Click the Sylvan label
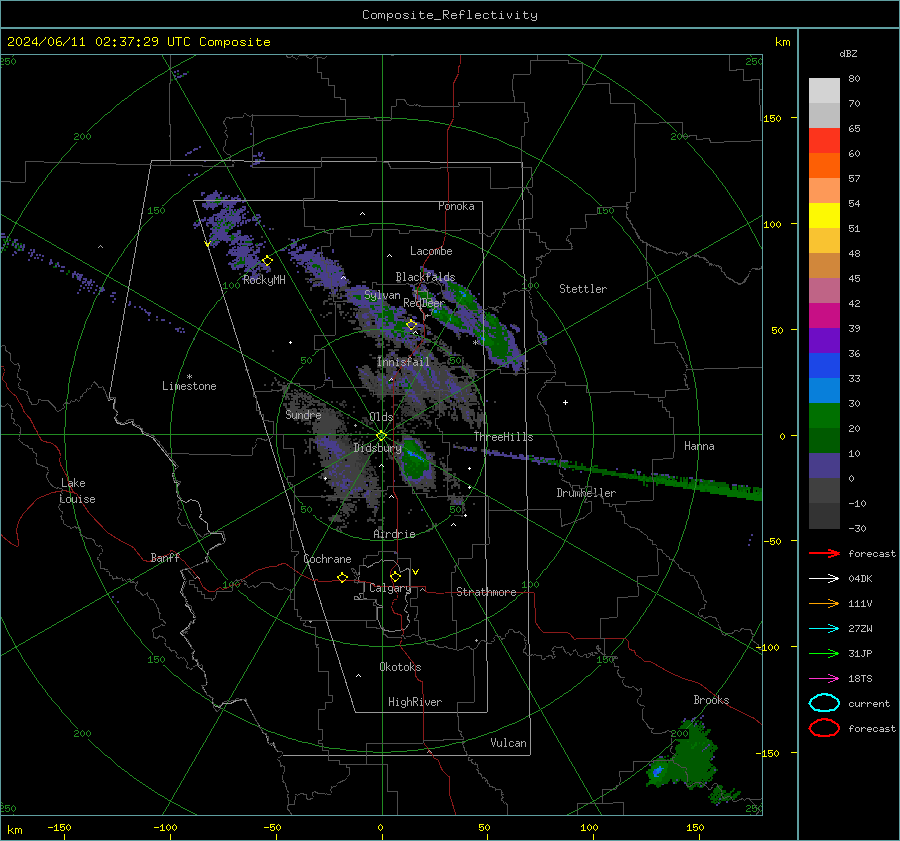The height and width of the screenshot is (841, 900). tap(382, 295)
